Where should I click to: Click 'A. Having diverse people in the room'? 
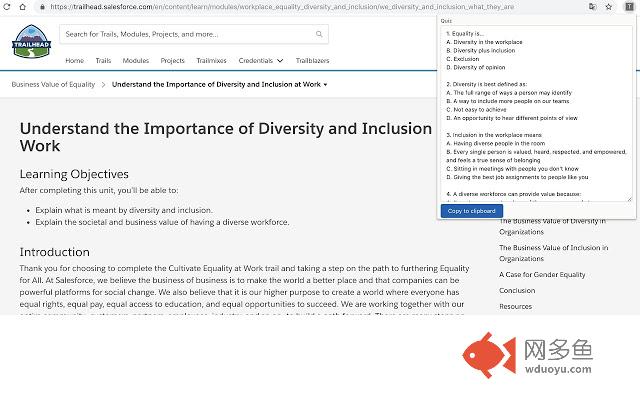tap(496, 143)
